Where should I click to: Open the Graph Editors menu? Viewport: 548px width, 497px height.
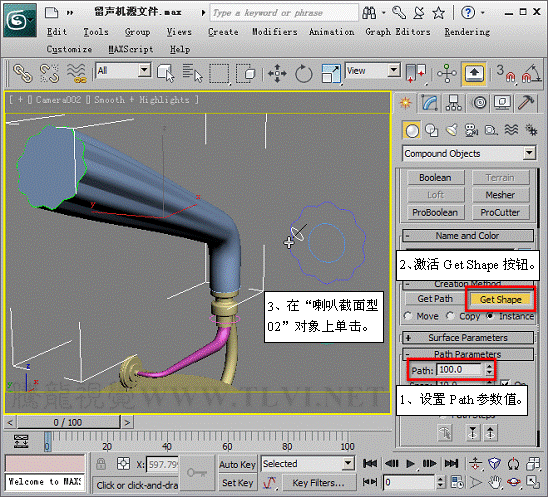pos(398,32)
